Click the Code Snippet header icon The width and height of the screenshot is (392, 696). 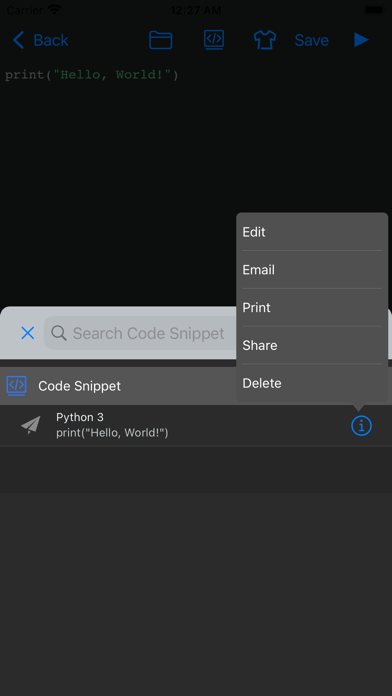click(16, 385)
